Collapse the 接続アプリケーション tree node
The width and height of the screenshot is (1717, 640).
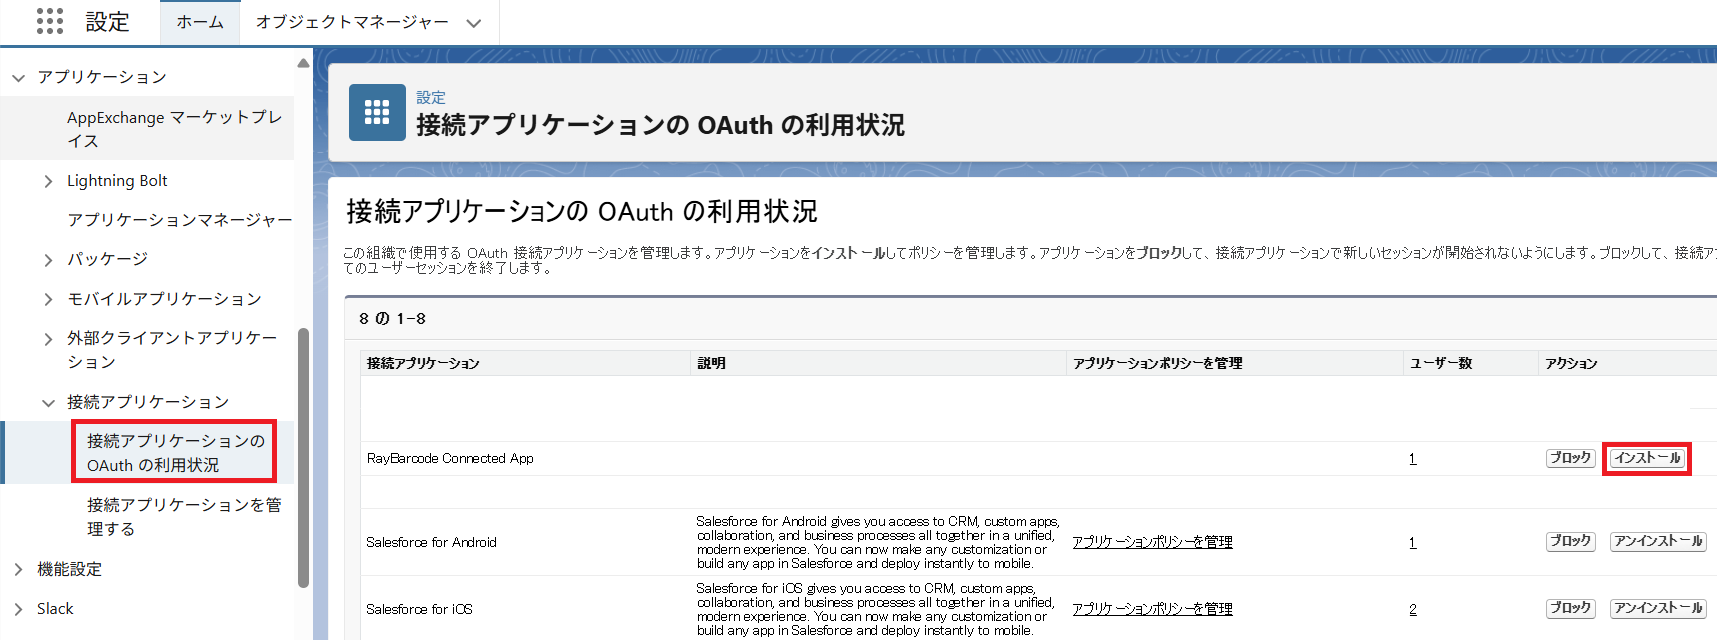click(x=48, y=403)
